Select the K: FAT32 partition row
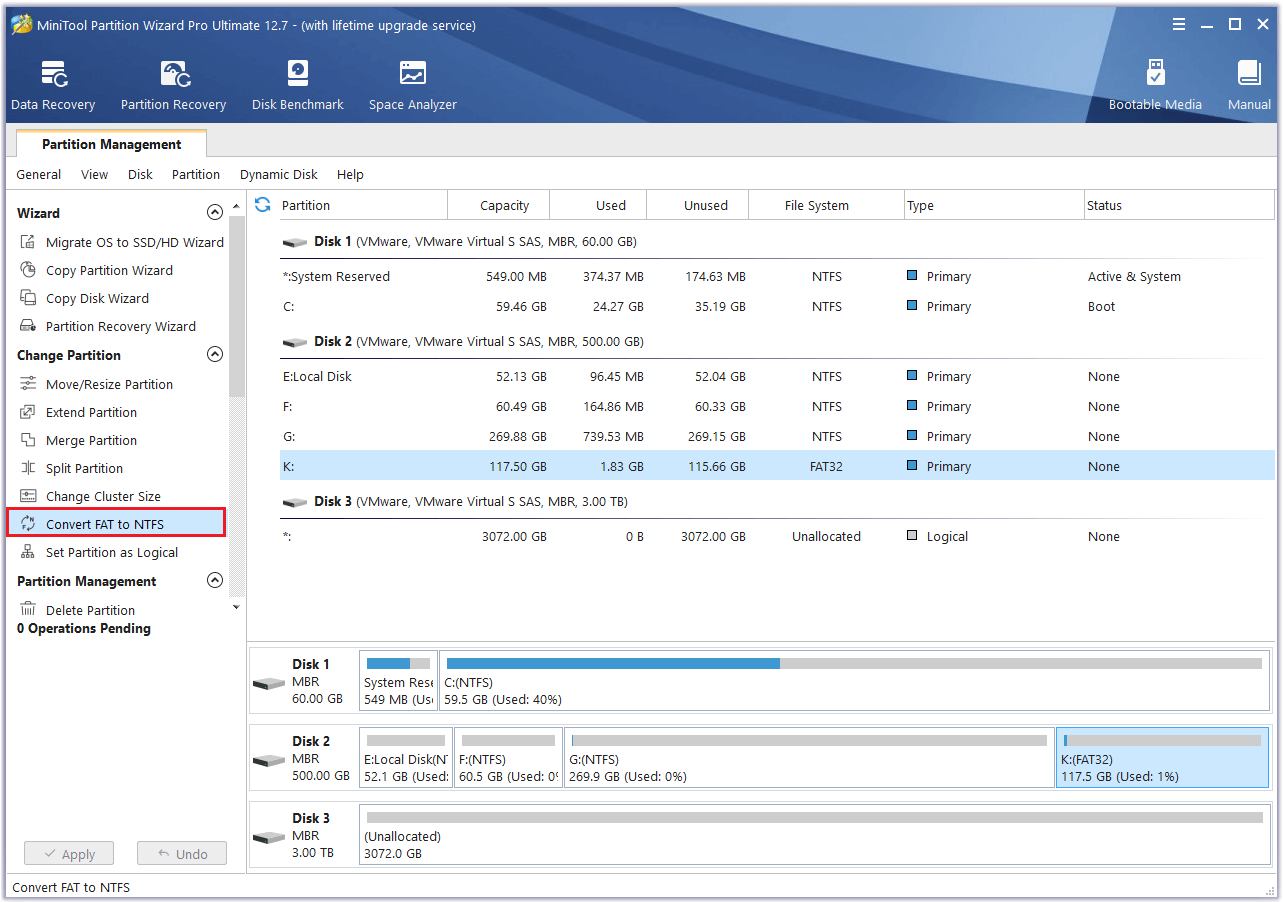Viewport: 1284px width, 902px height. 777,466
